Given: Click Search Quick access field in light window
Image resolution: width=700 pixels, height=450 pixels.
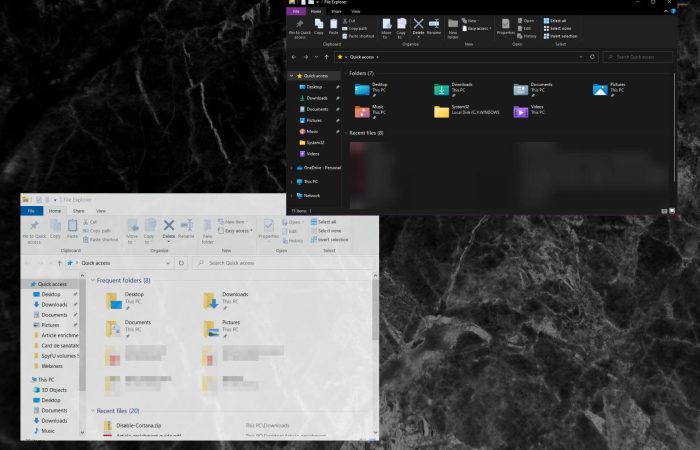Looking at the screenshot, I should pos(284,263).
